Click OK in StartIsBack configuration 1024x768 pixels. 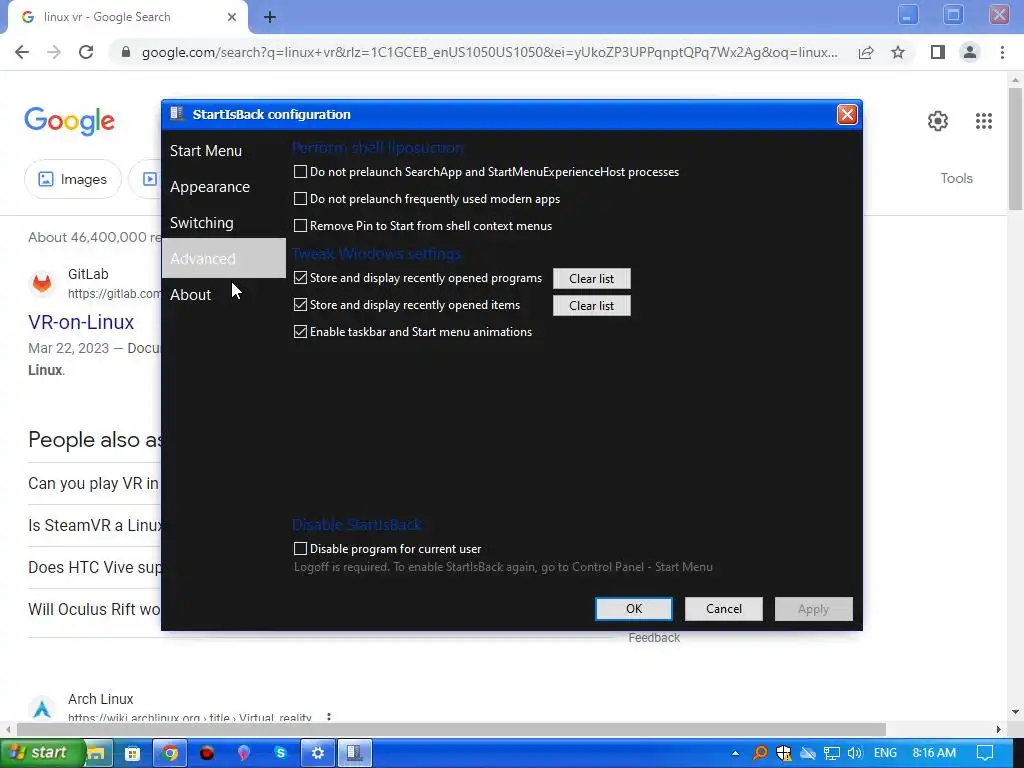pyautogui.click(x=633, y=609)
